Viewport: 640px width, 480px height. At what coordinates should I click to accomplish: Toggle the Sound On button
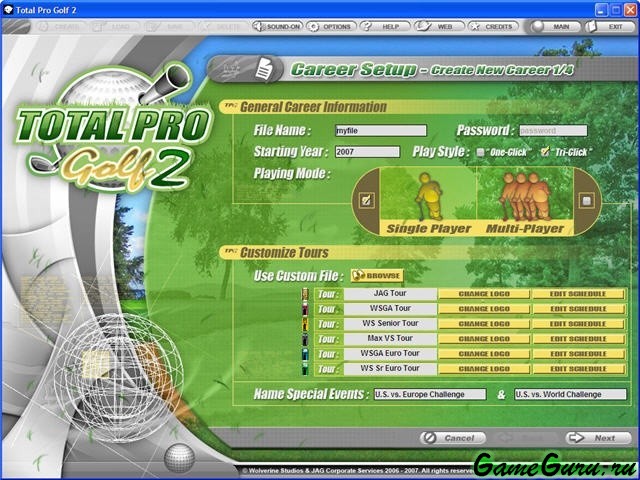point(278,27)
